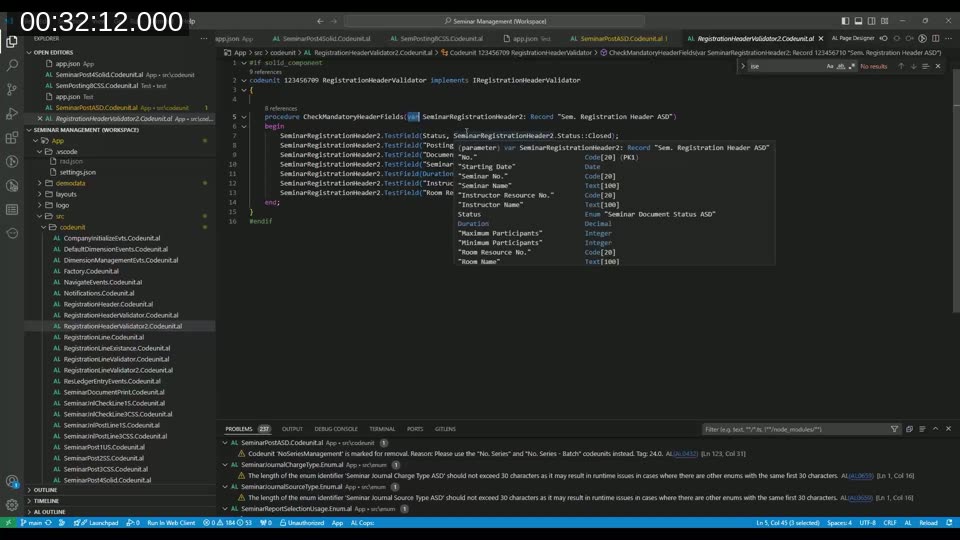
Task: Open Customize Layout icon
Action: coord(885,21)
